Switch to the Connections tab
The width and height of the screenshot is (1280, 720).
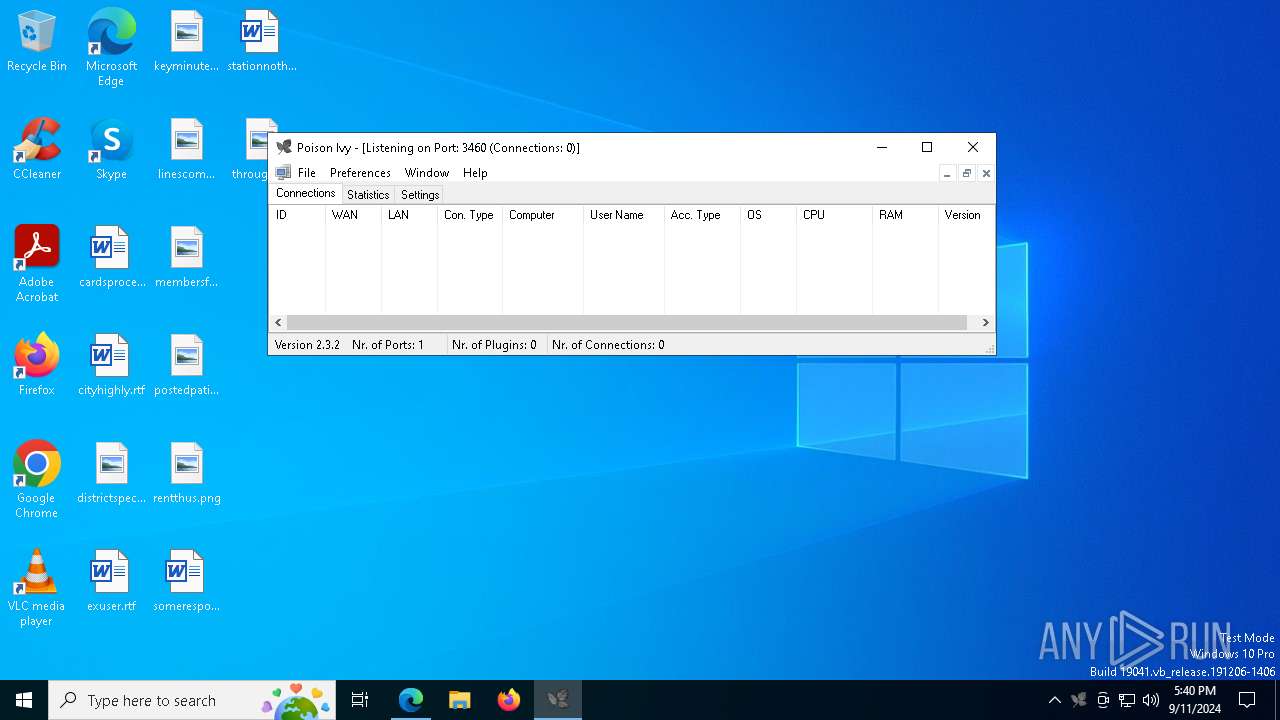(305, 193)
